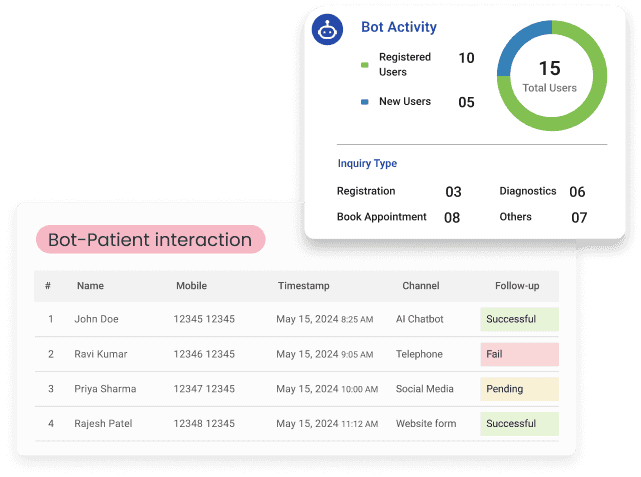This screenshot has width=641, height=477.
Task: Select the Rajesh Patel name cell
Action: (104, 424)
